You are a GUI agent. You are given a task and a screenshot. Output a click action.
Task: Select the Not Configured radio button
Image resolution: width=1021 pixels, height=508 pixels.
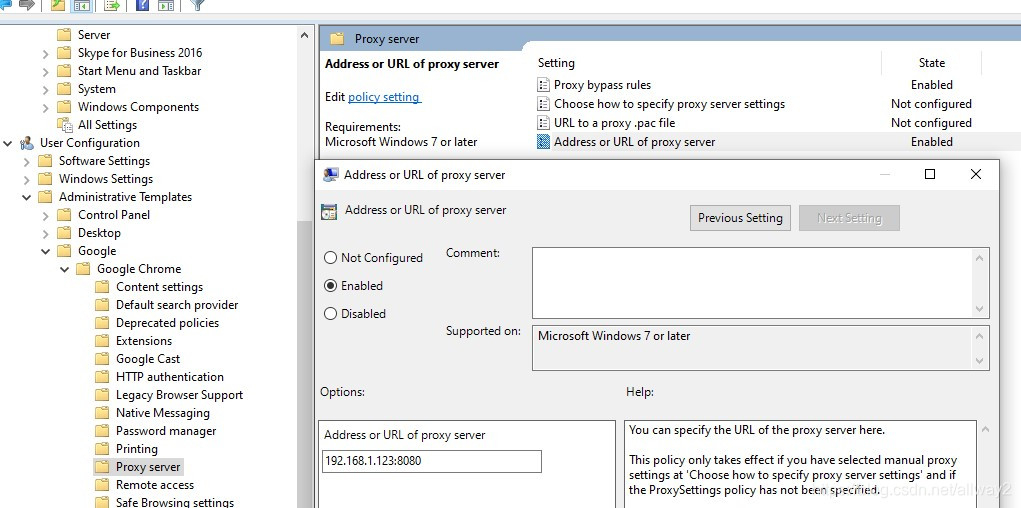pos(330,258)
